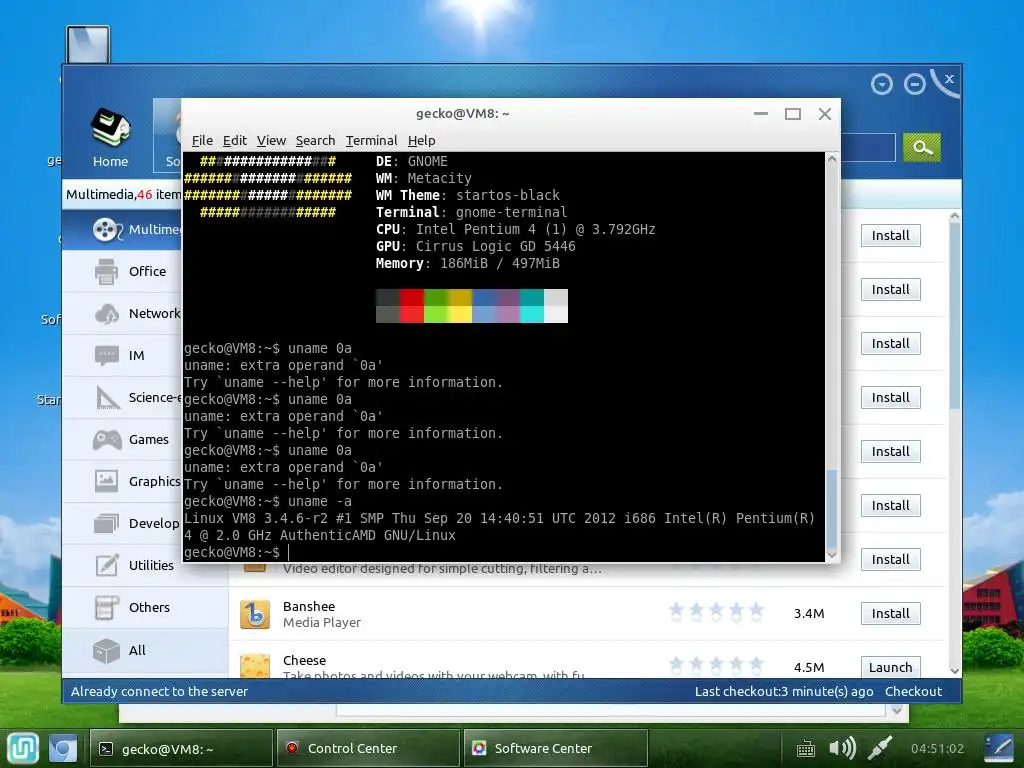Select the Development category icon
Image resolution: width=1024 pixels, height=768 pixels.
pyautogui.click(x=106, y=523)
